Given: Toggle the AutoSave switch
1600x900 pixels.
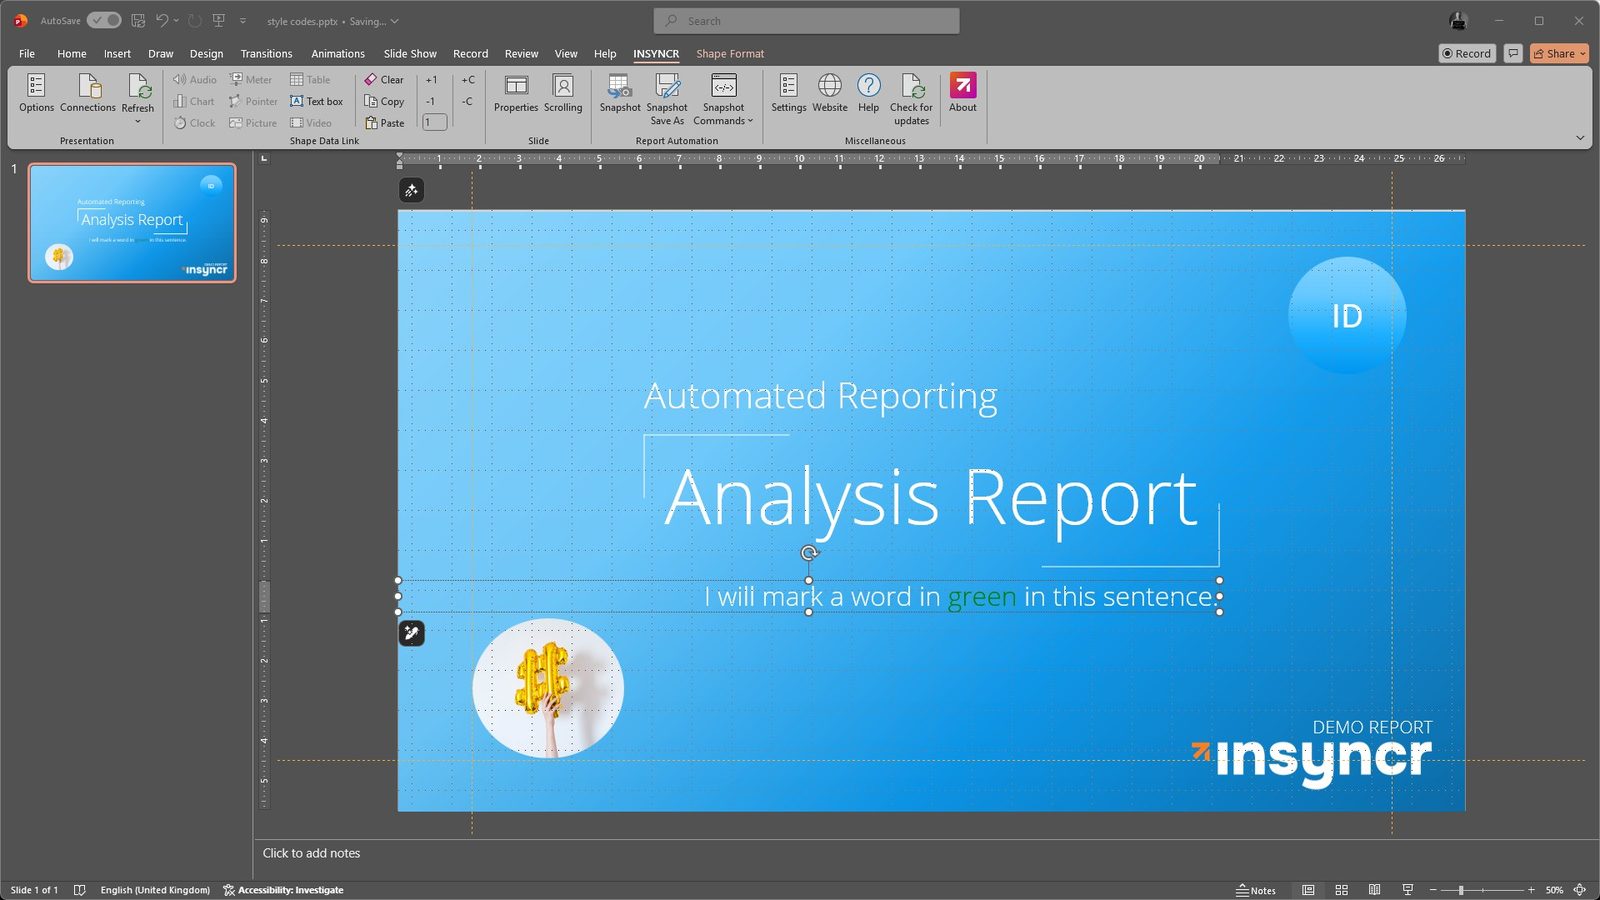Looking at the screenshot, I should pyautogui.click(x=104, y=20).
